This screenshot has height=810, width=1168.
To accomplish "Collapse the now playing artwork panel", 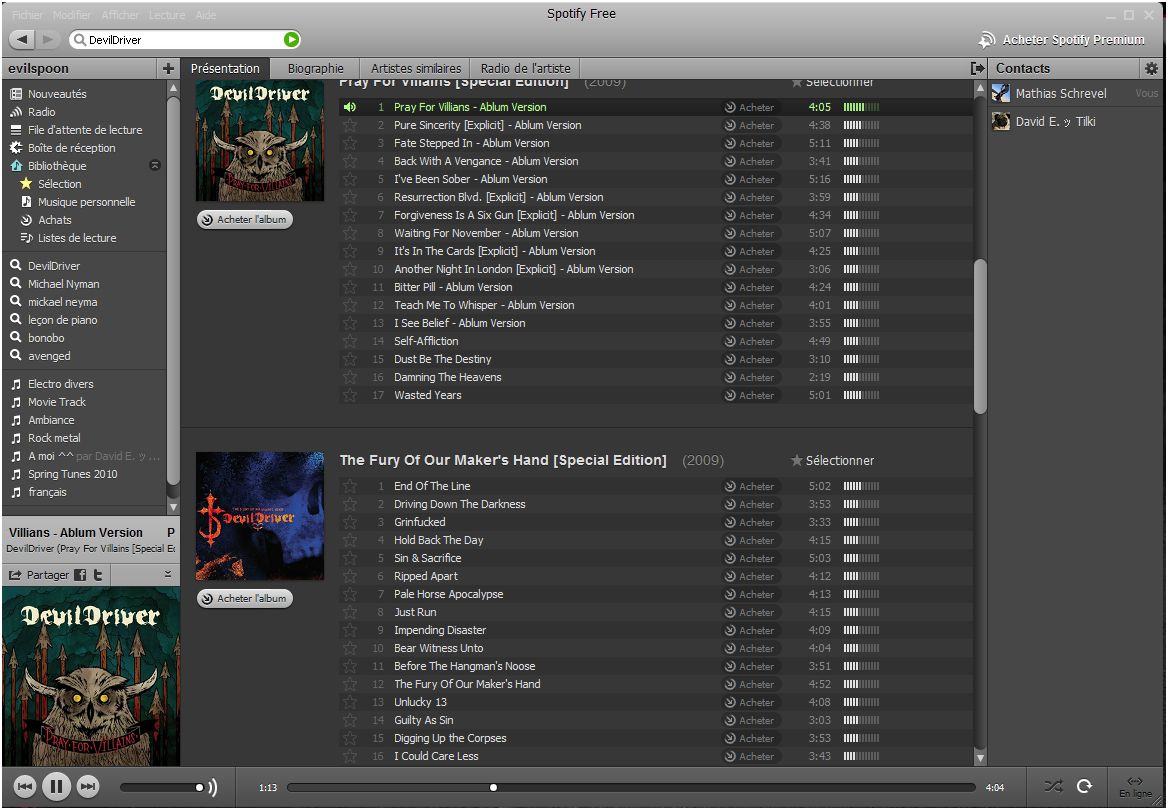I will [x=168, y=575].
